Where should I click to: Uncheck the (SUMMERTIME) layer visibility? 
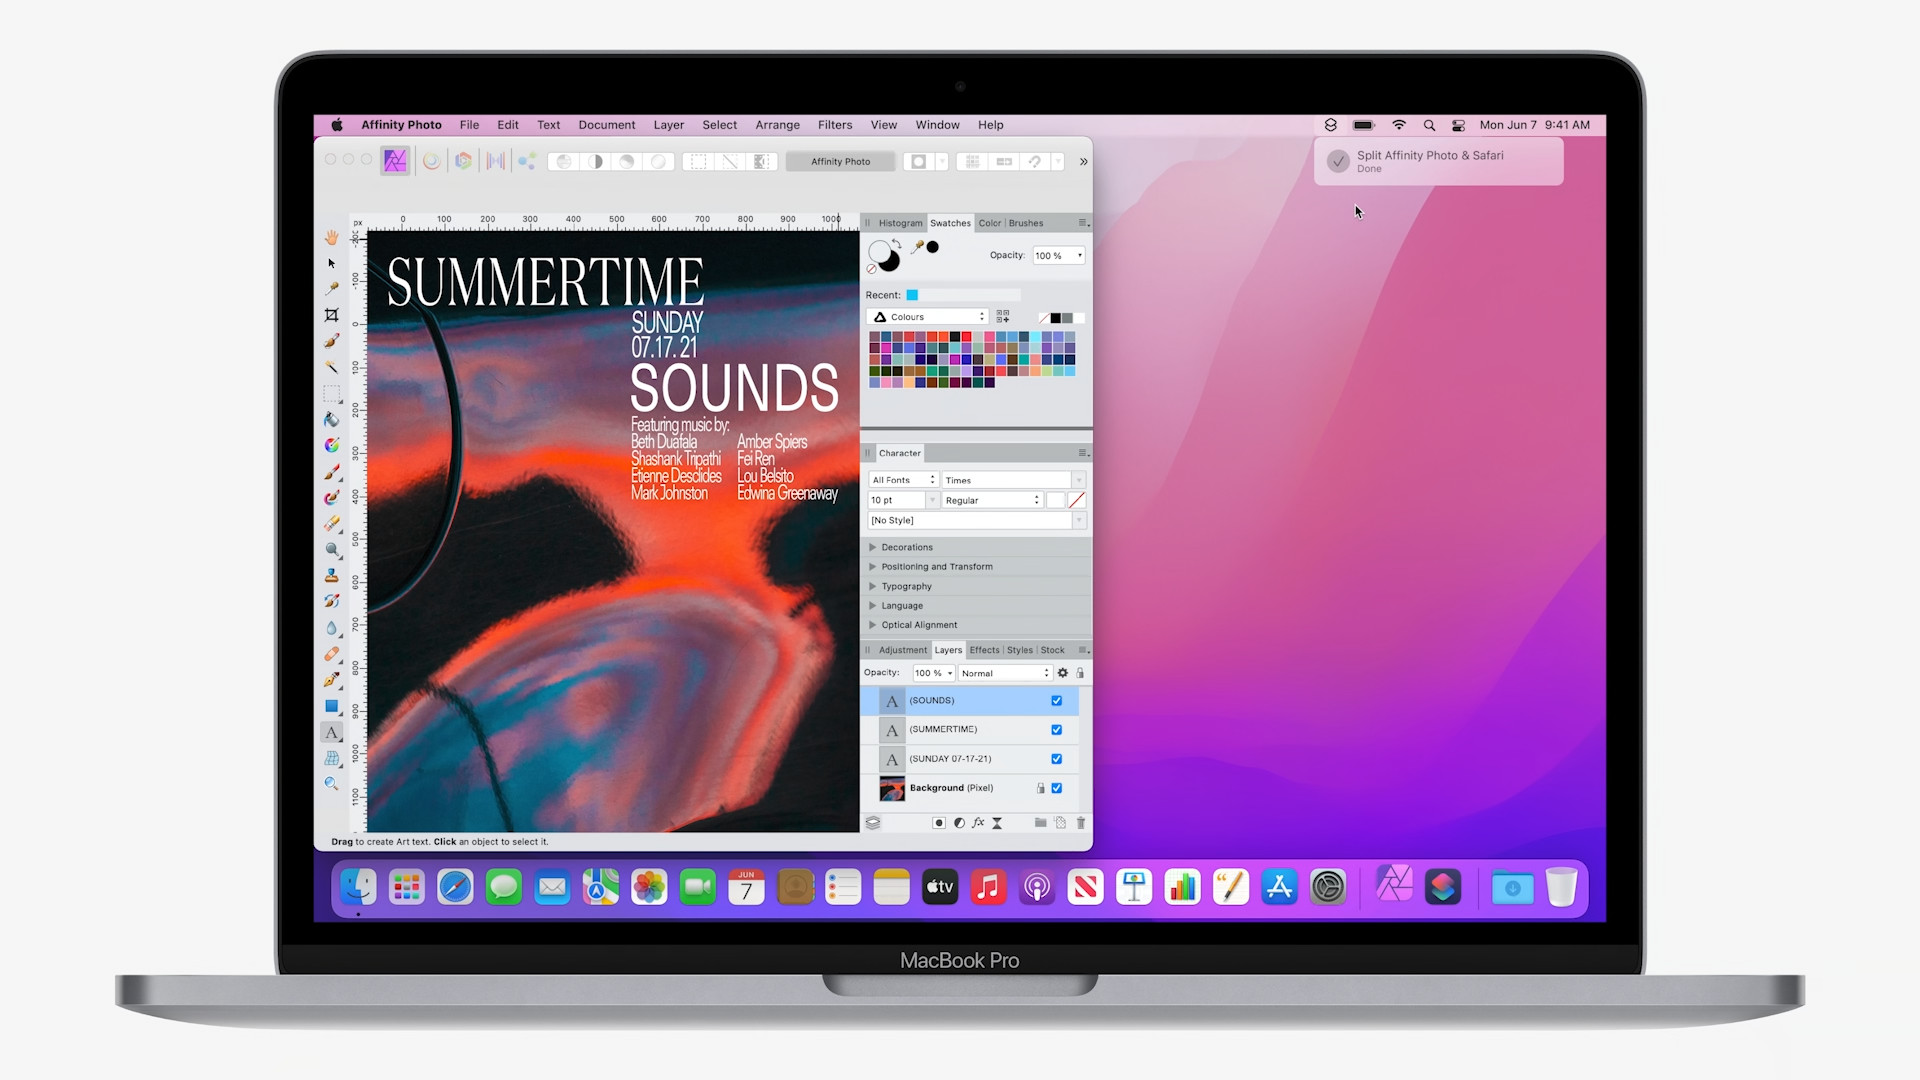click(x=1056, y=730)
